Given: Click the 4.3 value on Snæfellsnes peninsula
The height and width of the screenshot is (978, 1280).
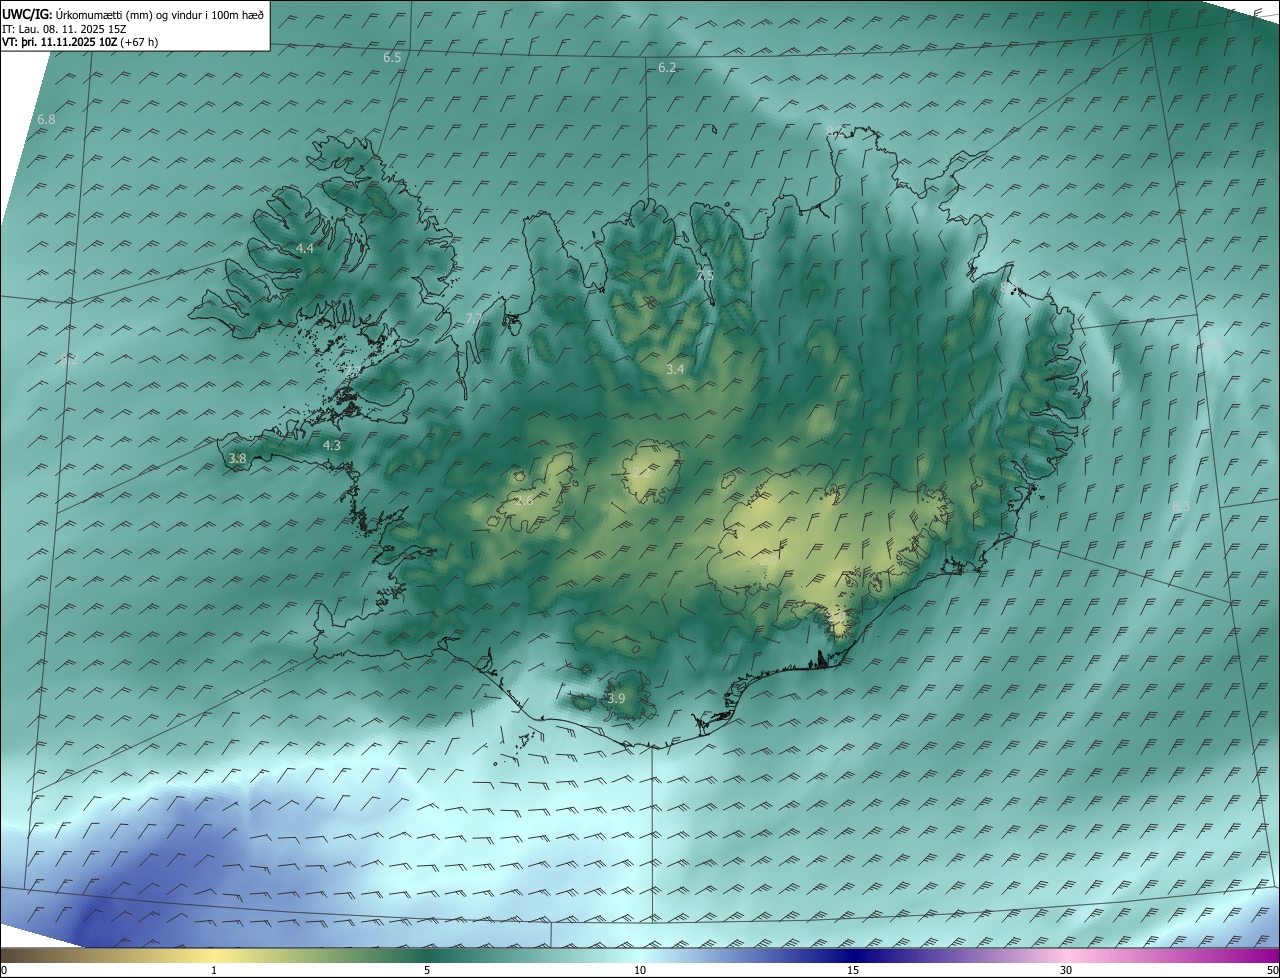Looking at the screenshot, I should (x=332, y=446).
